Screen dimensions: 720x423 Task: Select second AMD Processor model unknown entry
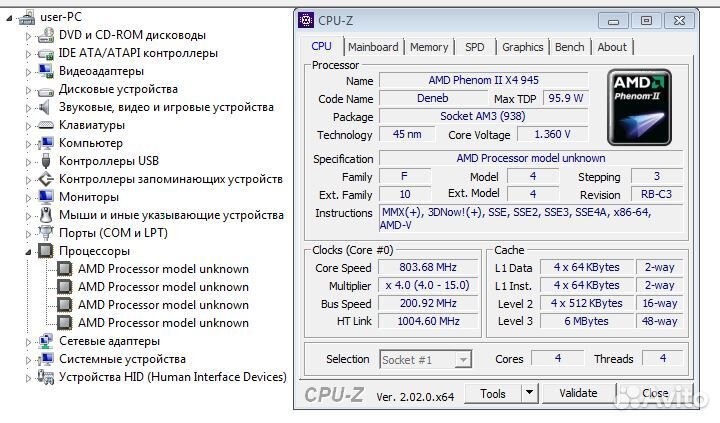tap(163, 287)
